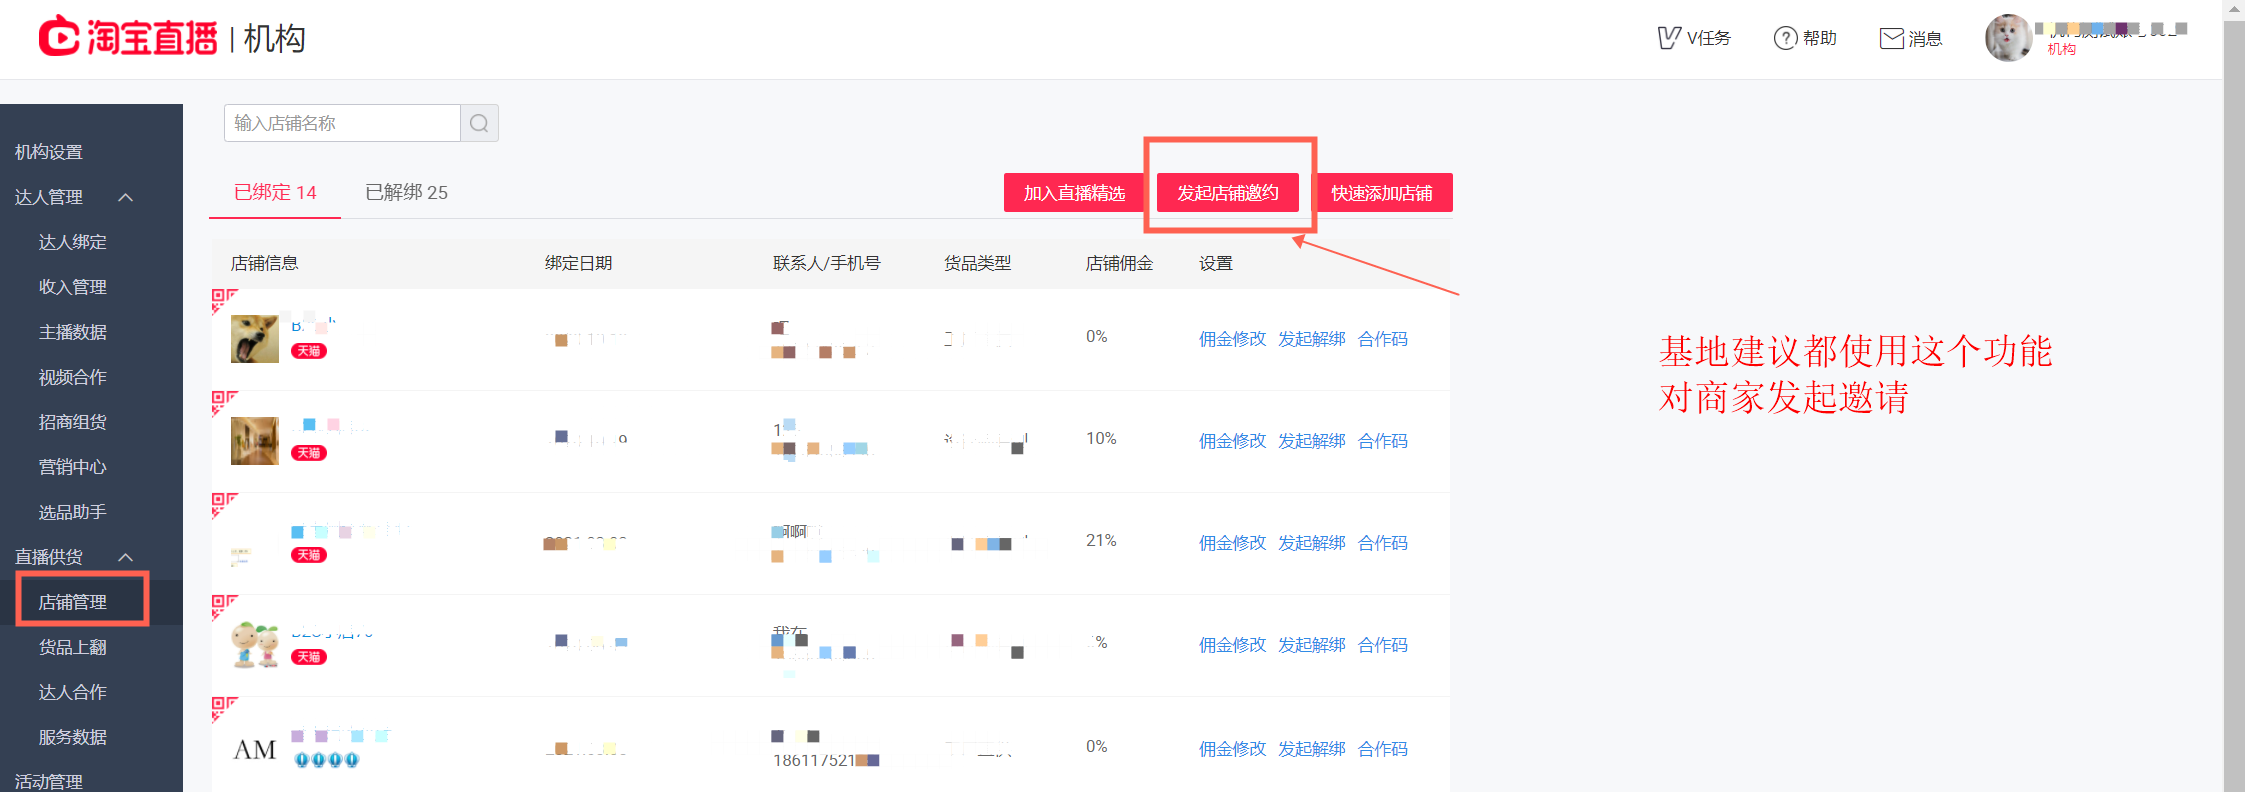Click the 联系人/手机号 column header
The height and width of the screenshot is (792, 2245).
(x=826, y=263)
